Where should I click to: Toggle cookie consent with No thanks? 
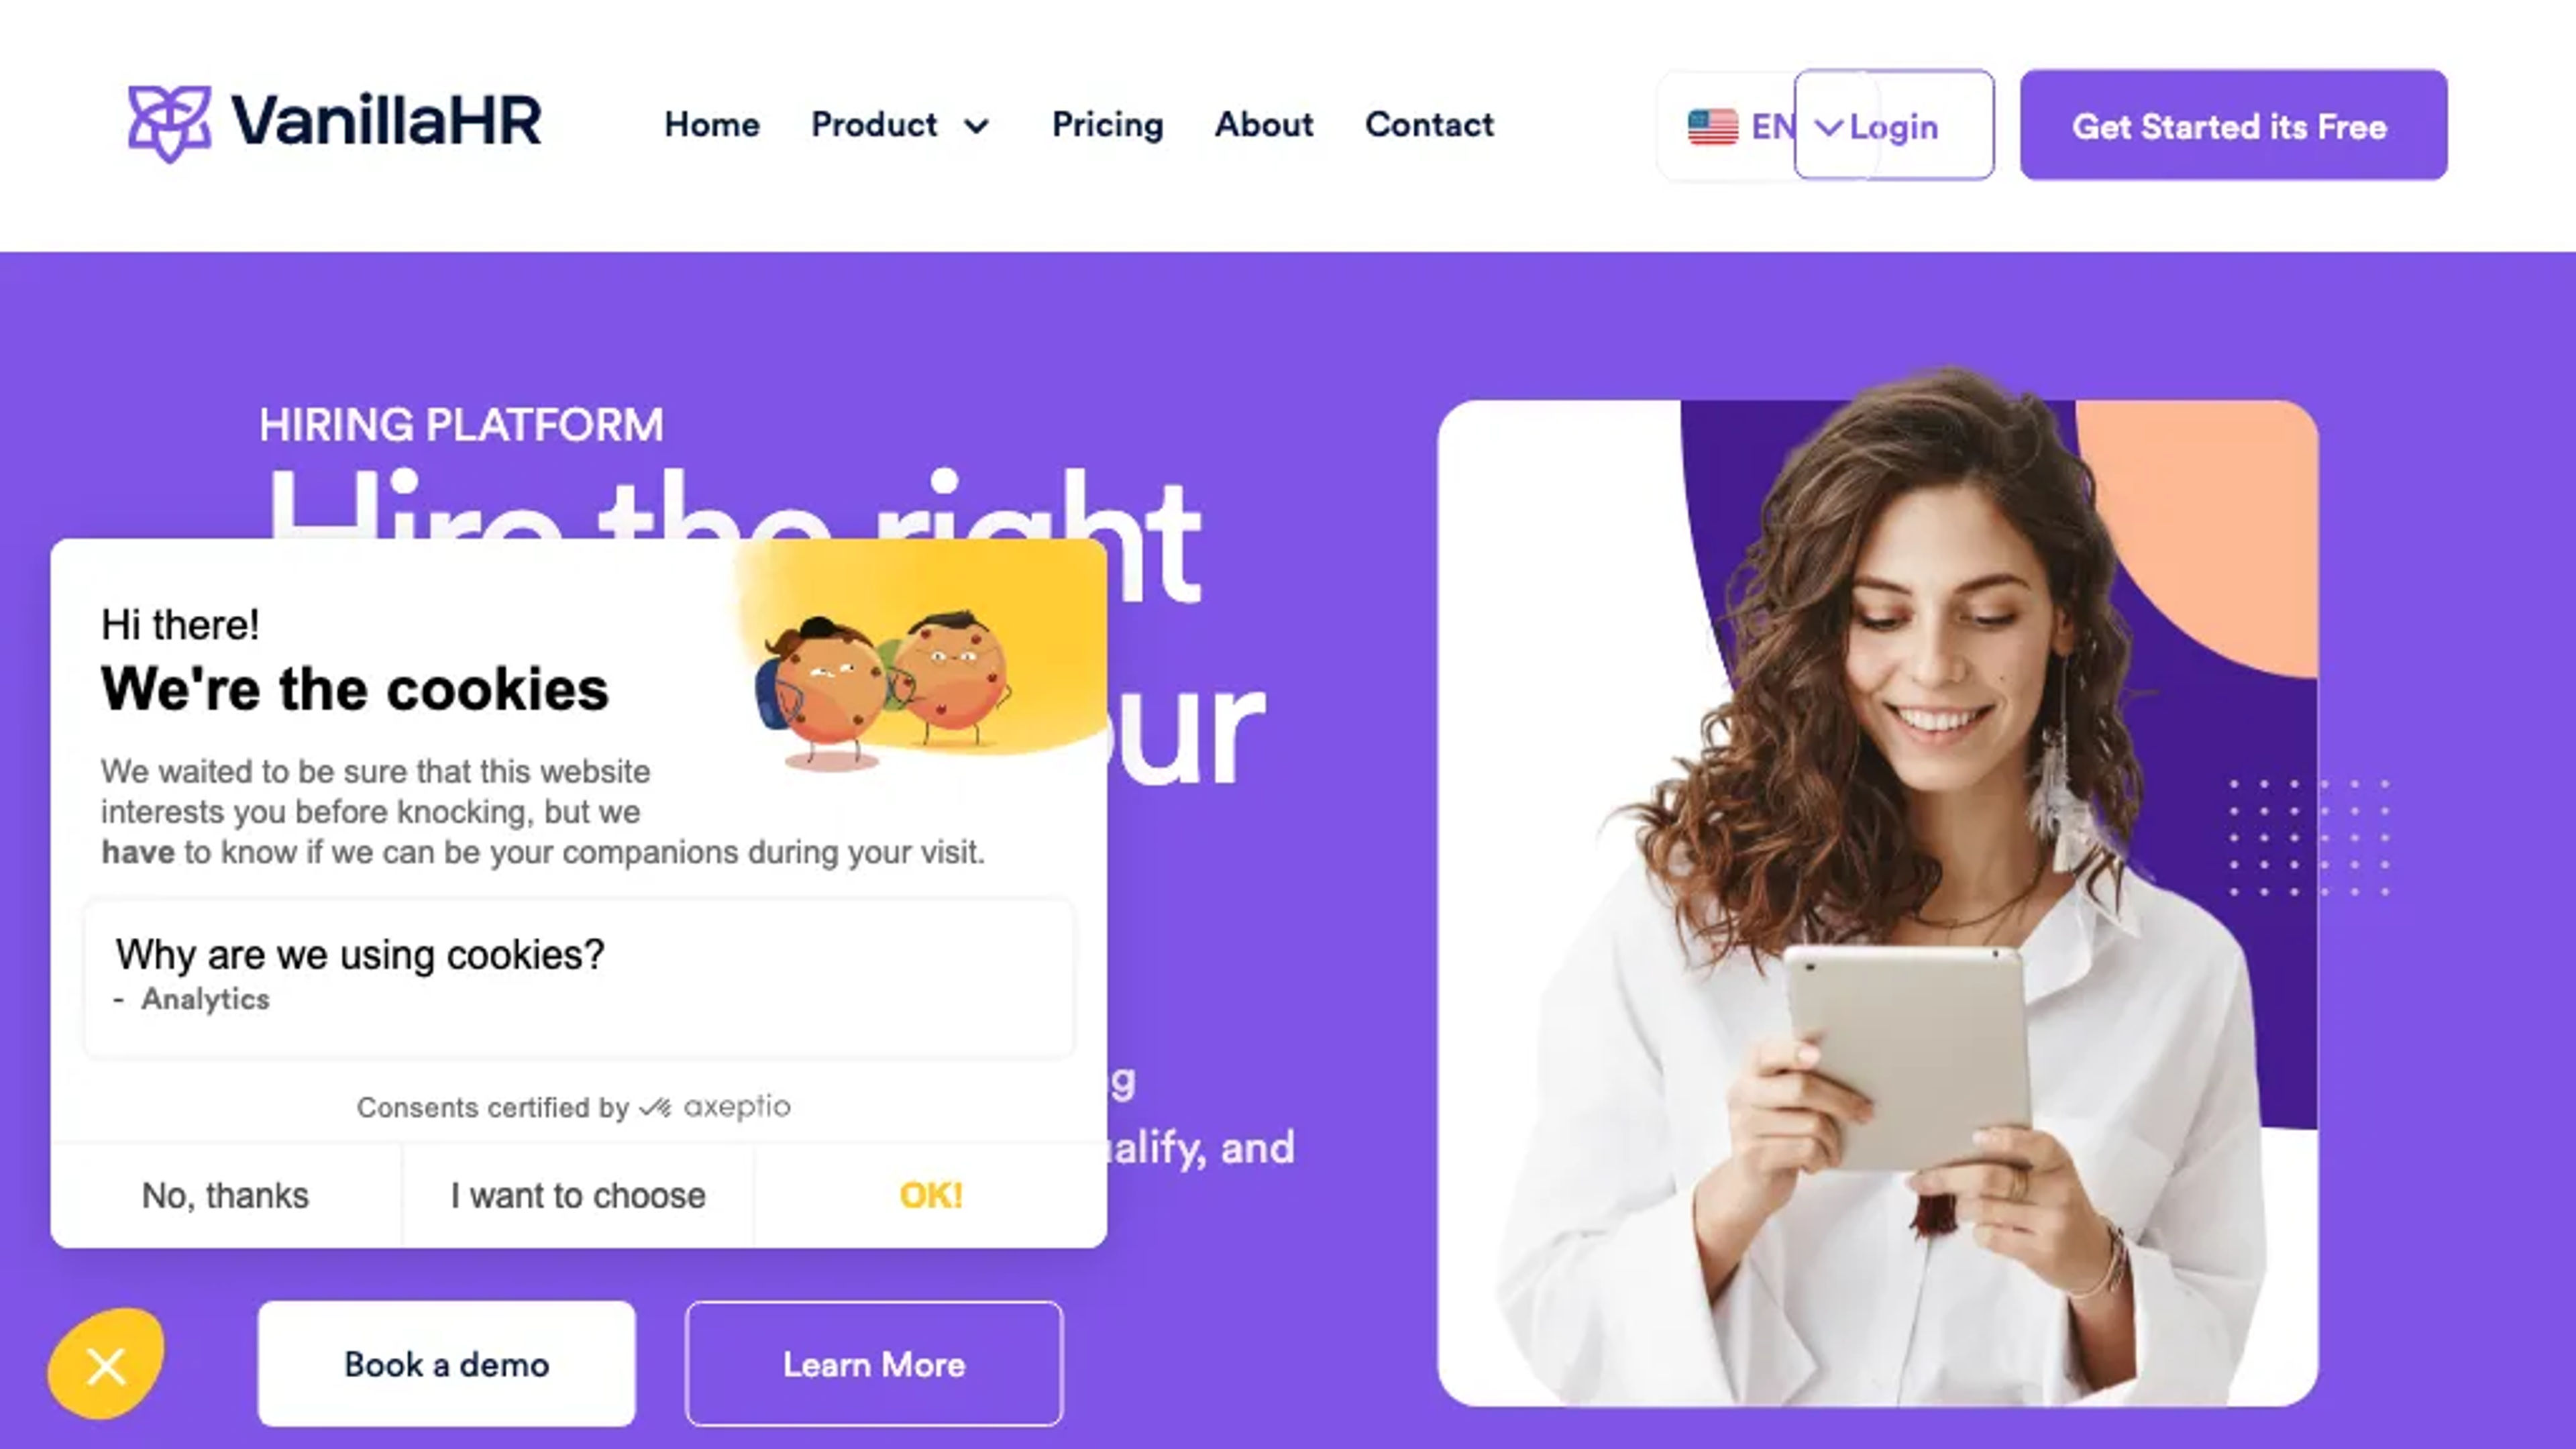(225, 1194)
